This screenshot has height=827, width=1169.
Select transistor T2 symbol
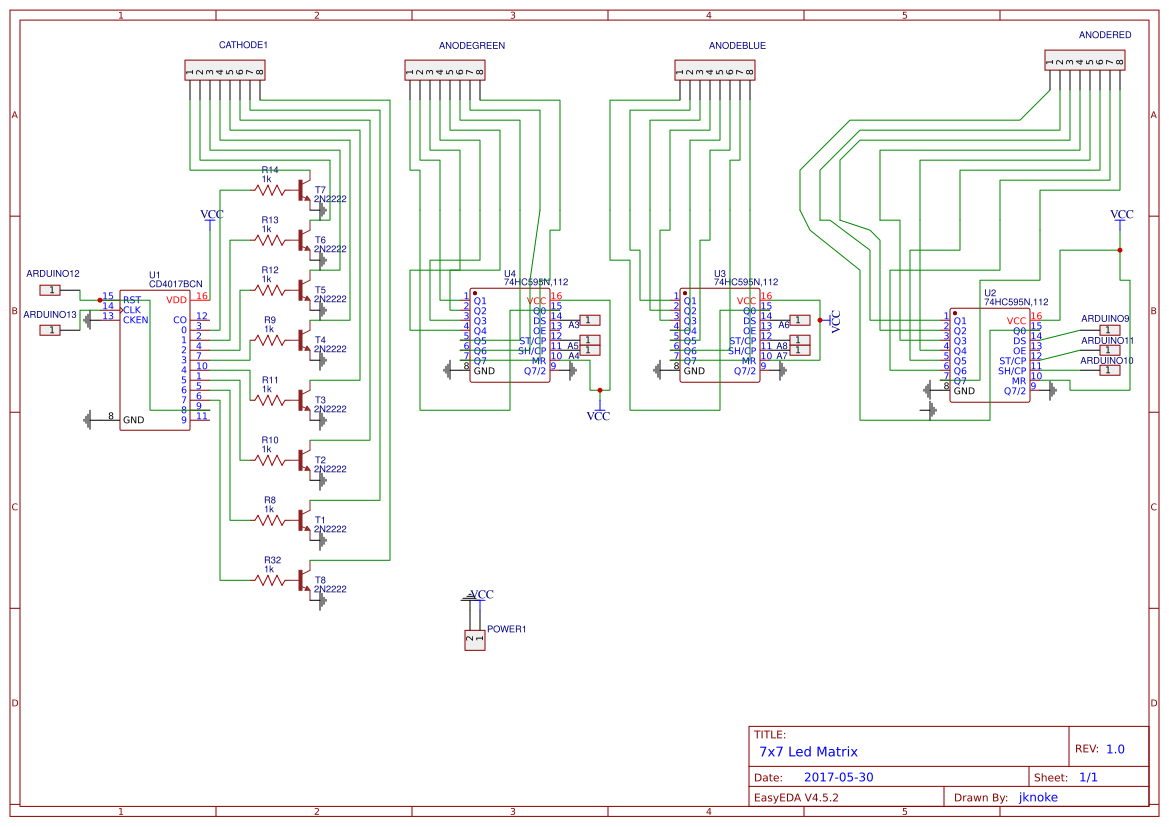(x=303, y=459)
